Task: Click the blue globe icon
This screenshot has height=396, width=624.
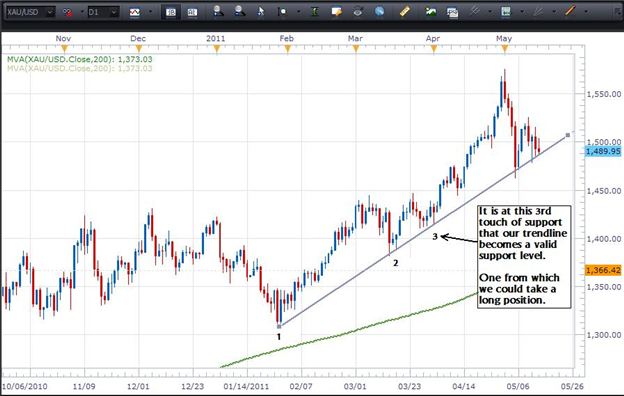Action: pos(379,12)
